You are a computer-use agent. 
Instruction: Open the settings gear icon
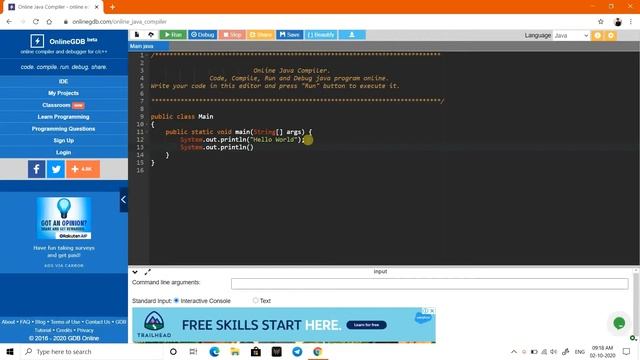[611, 36]
